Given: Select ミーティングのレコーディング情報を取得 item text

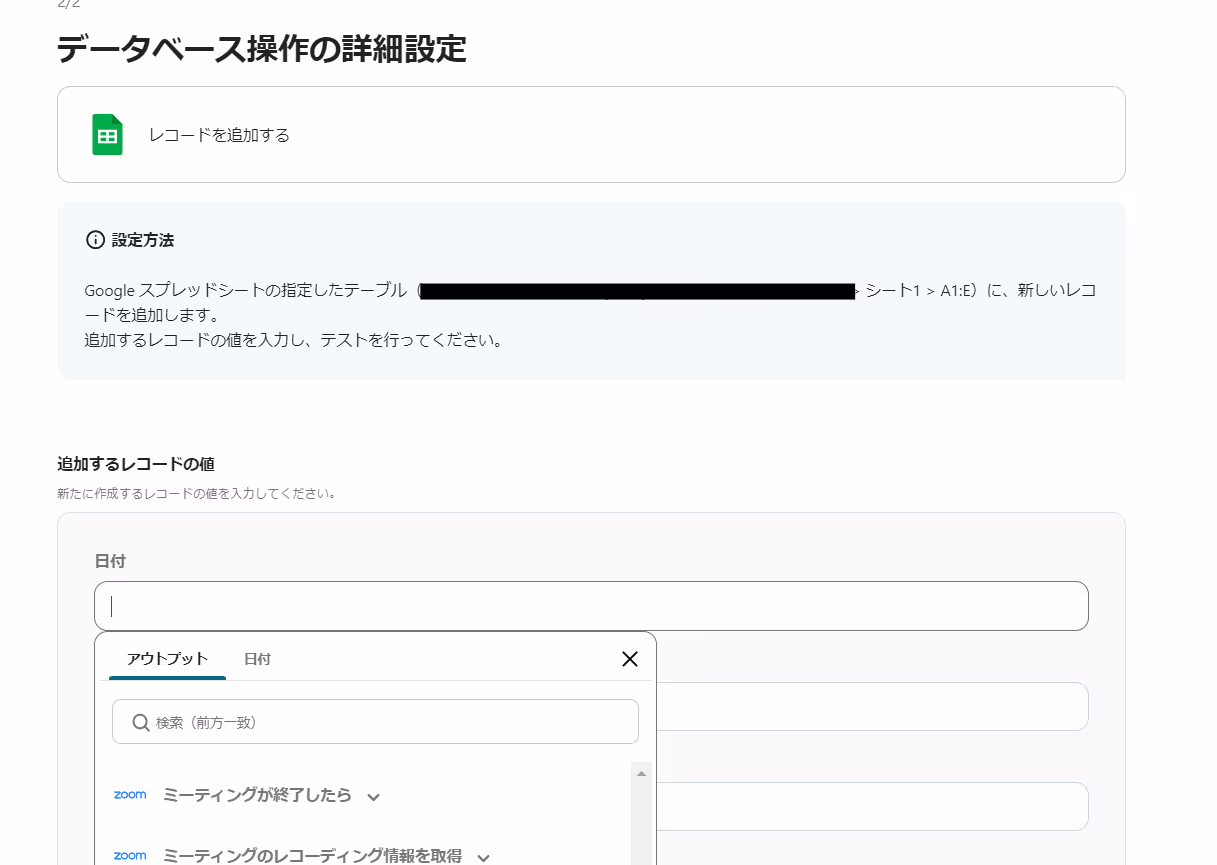Looking at the screenshot, I should pos(312,855).
